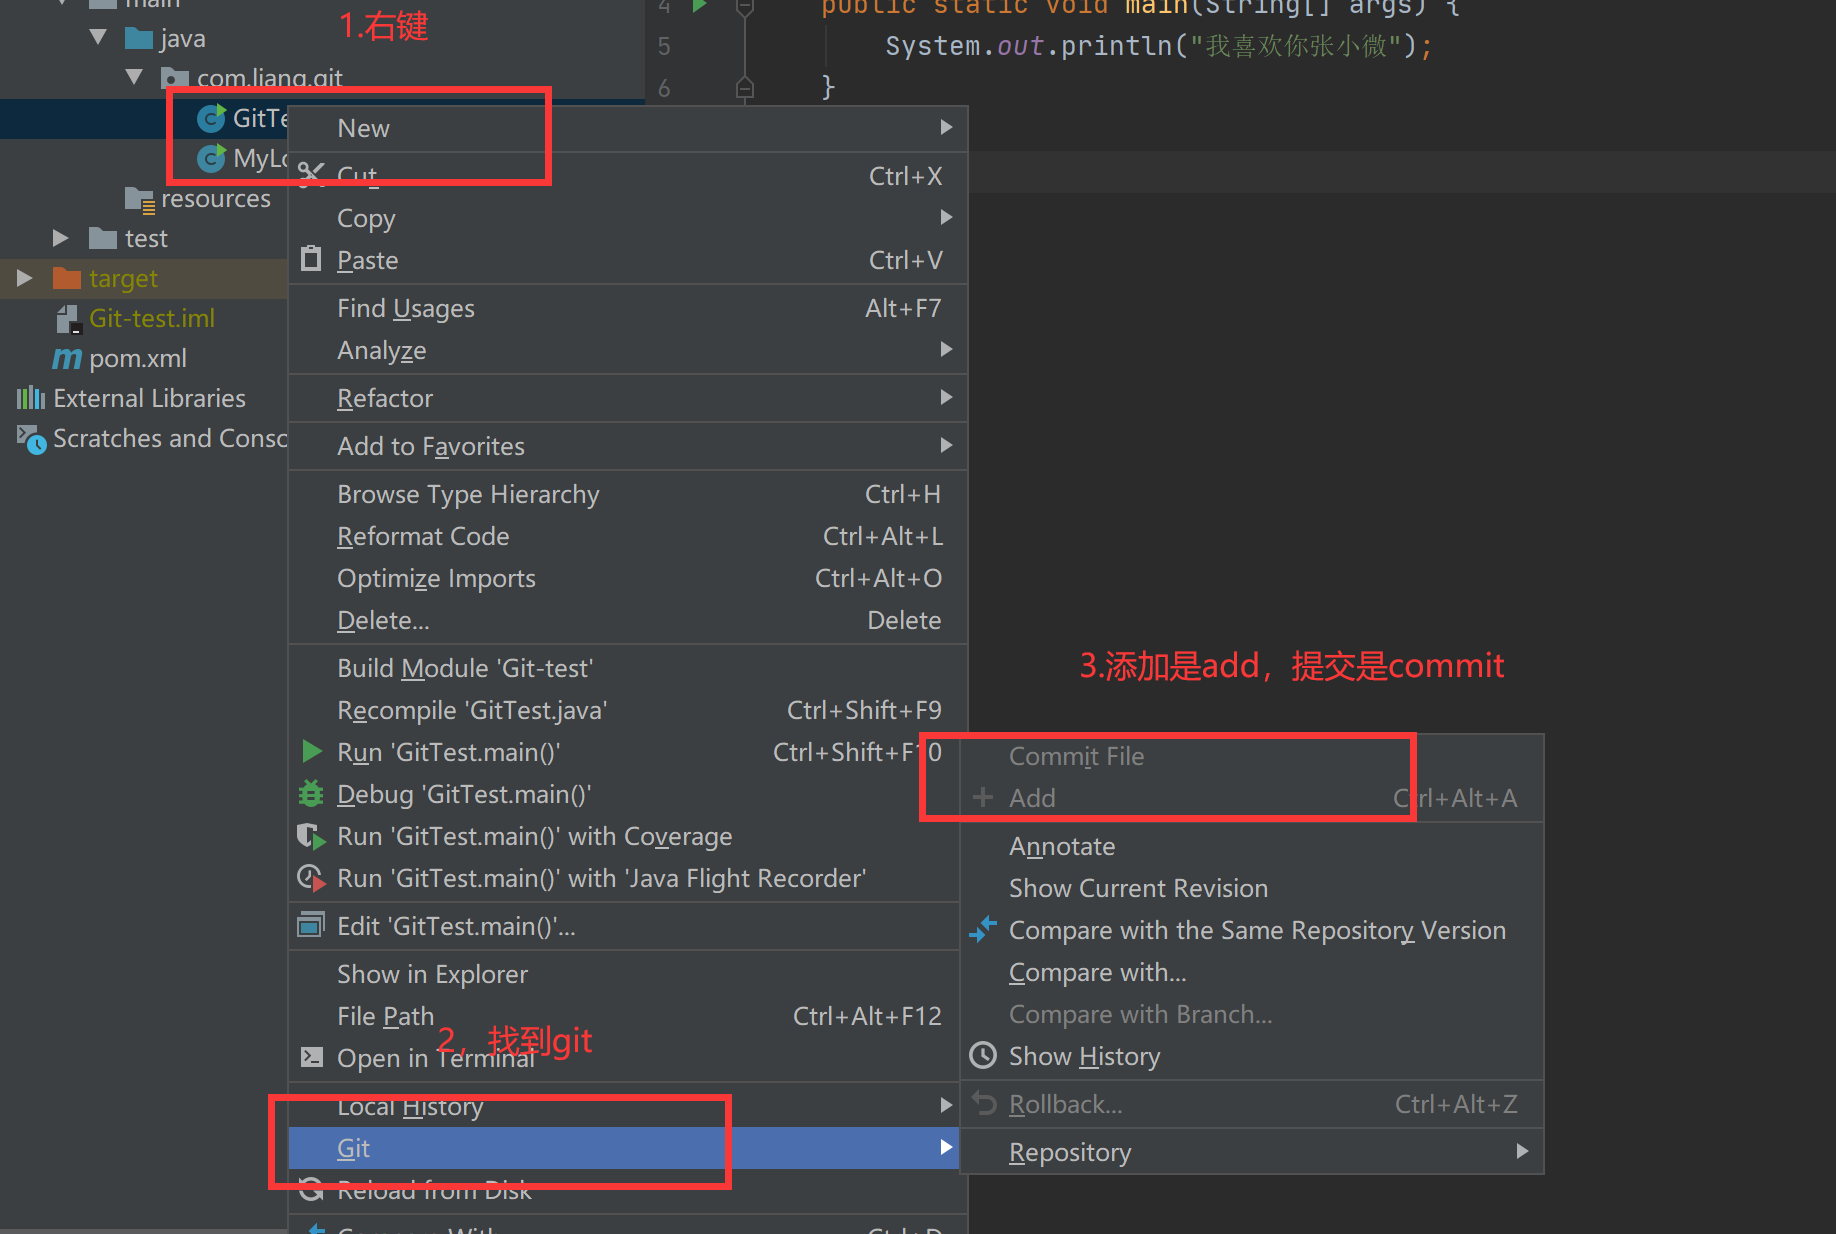The image size is (1836, 1234).
Task: Select Browse Type Hierarchy
Action: click(x=627, y=494)
